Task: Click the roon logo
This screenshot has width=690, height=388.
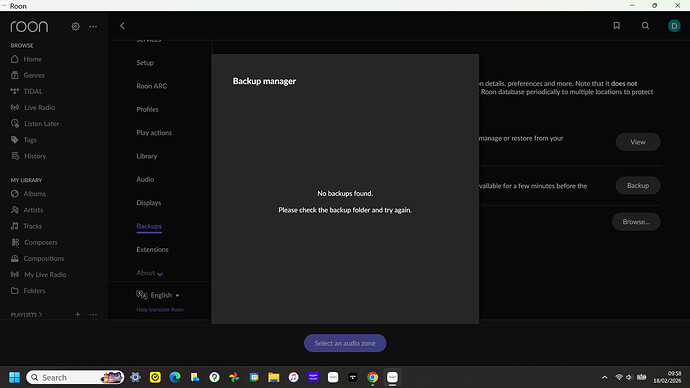Action: 29,26
